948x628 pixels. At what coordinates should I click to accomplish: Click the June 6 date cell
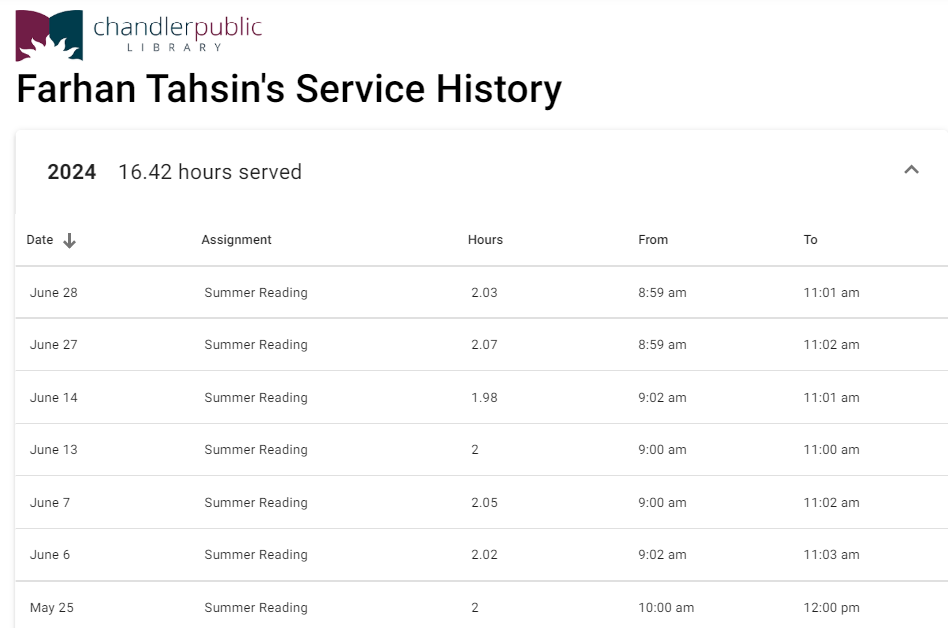50,555
